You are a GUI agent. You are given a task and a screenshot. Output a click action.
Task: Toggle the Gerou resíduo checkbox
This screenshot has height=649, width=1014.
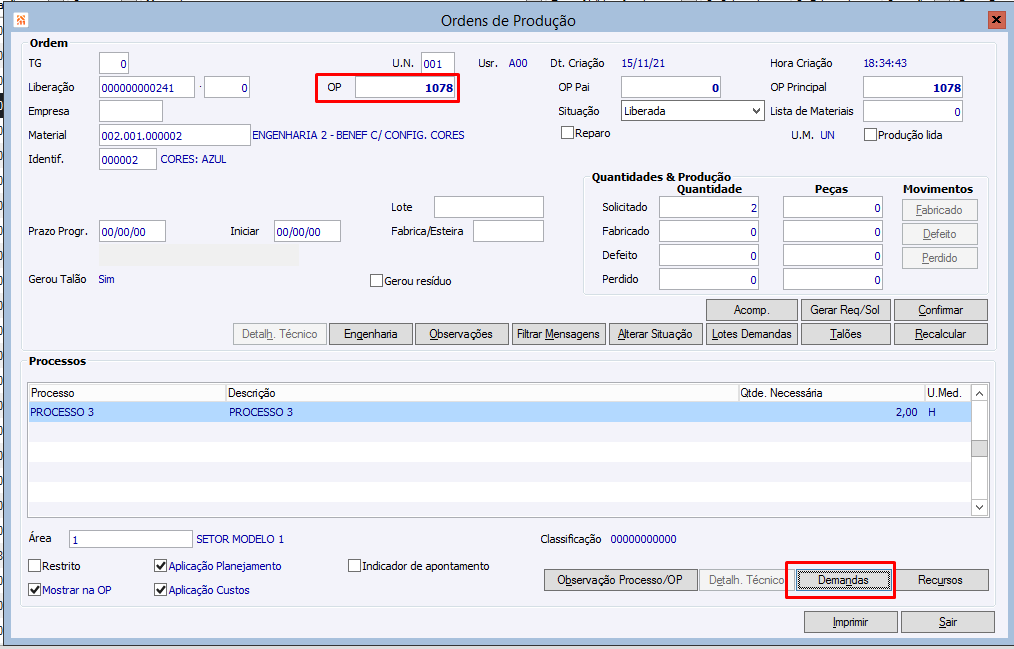pos(376,281)
